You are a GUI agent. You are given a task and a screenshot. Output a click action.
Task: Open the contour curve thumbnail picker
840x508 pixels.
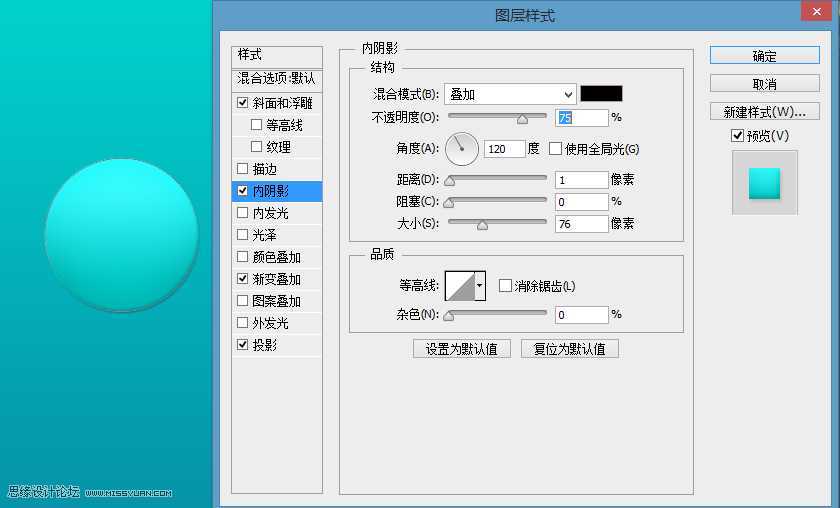460,286
